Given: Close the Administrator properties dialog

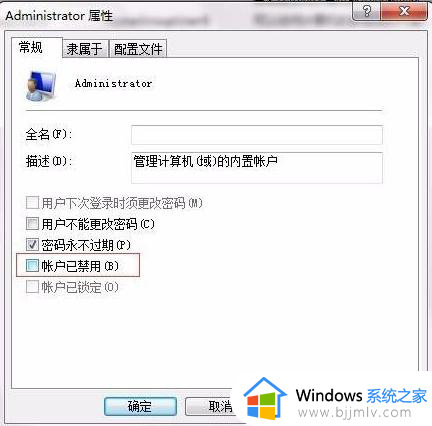Looking at the screenshot, I should click(x=404, y=12).
